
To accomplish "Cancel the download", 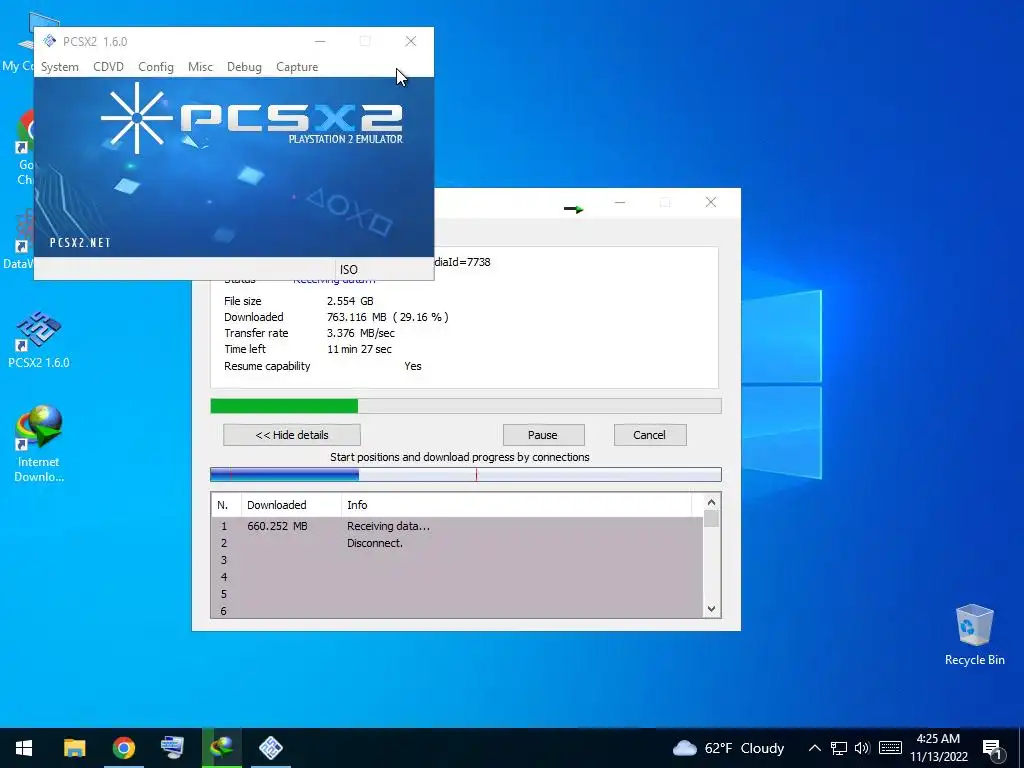I will pyautogui.click(x=649, y=435).
